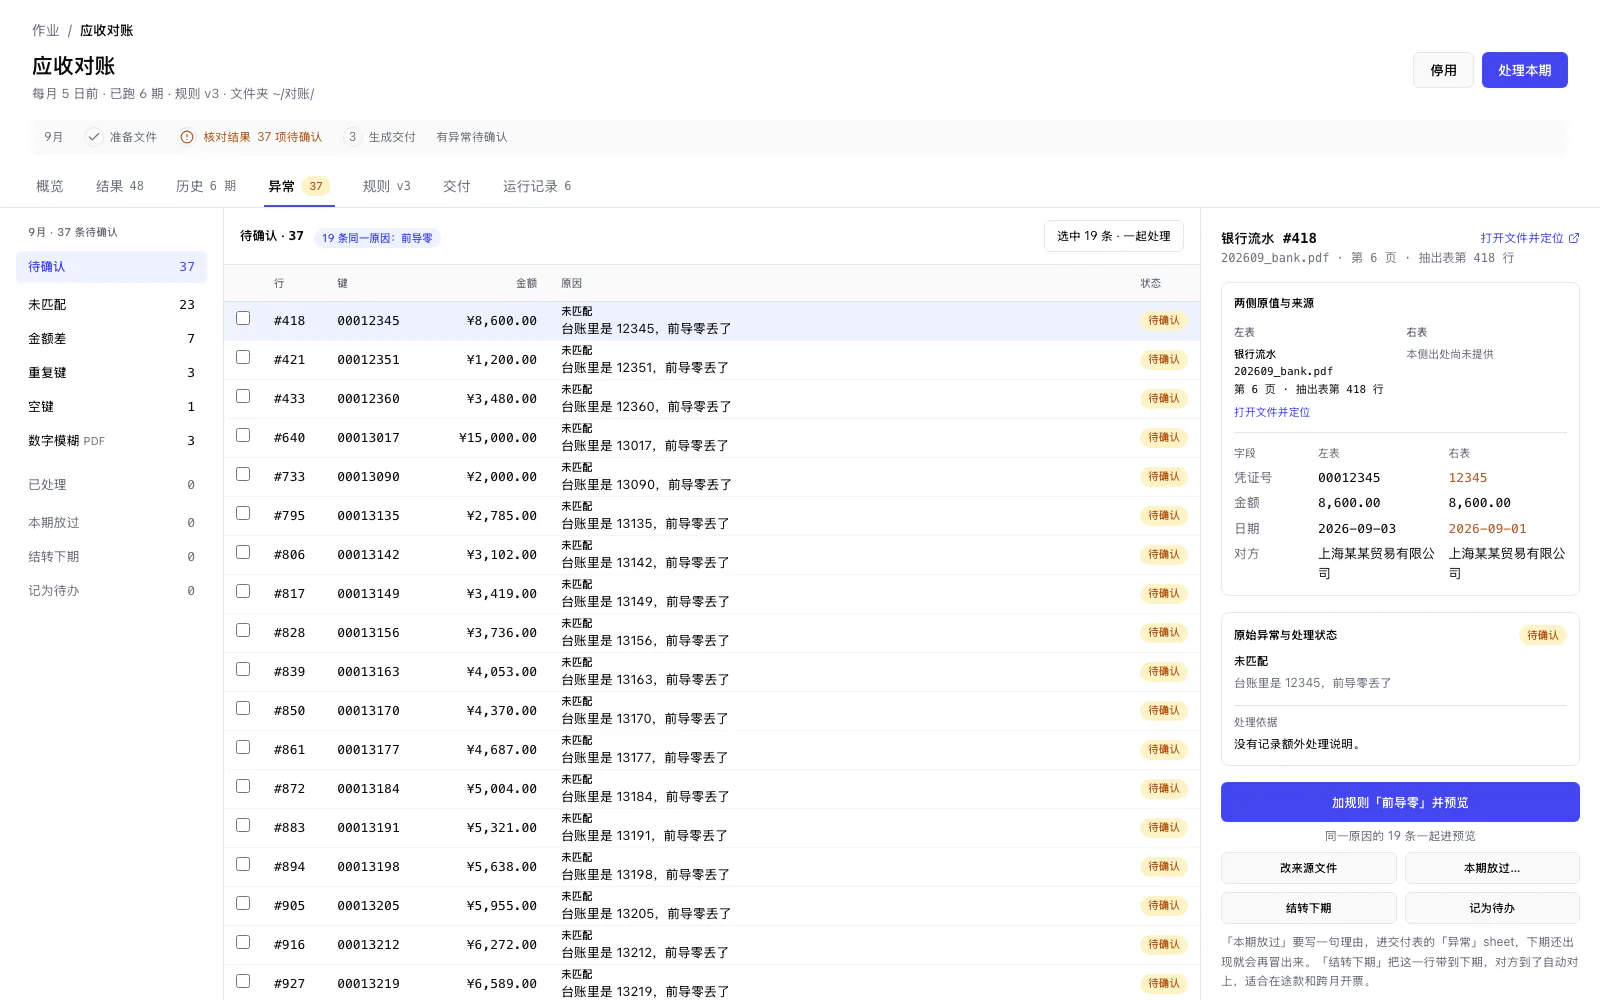Select 空键 1 filter
Screen dimensions: 1600x1000
(112, 406)
